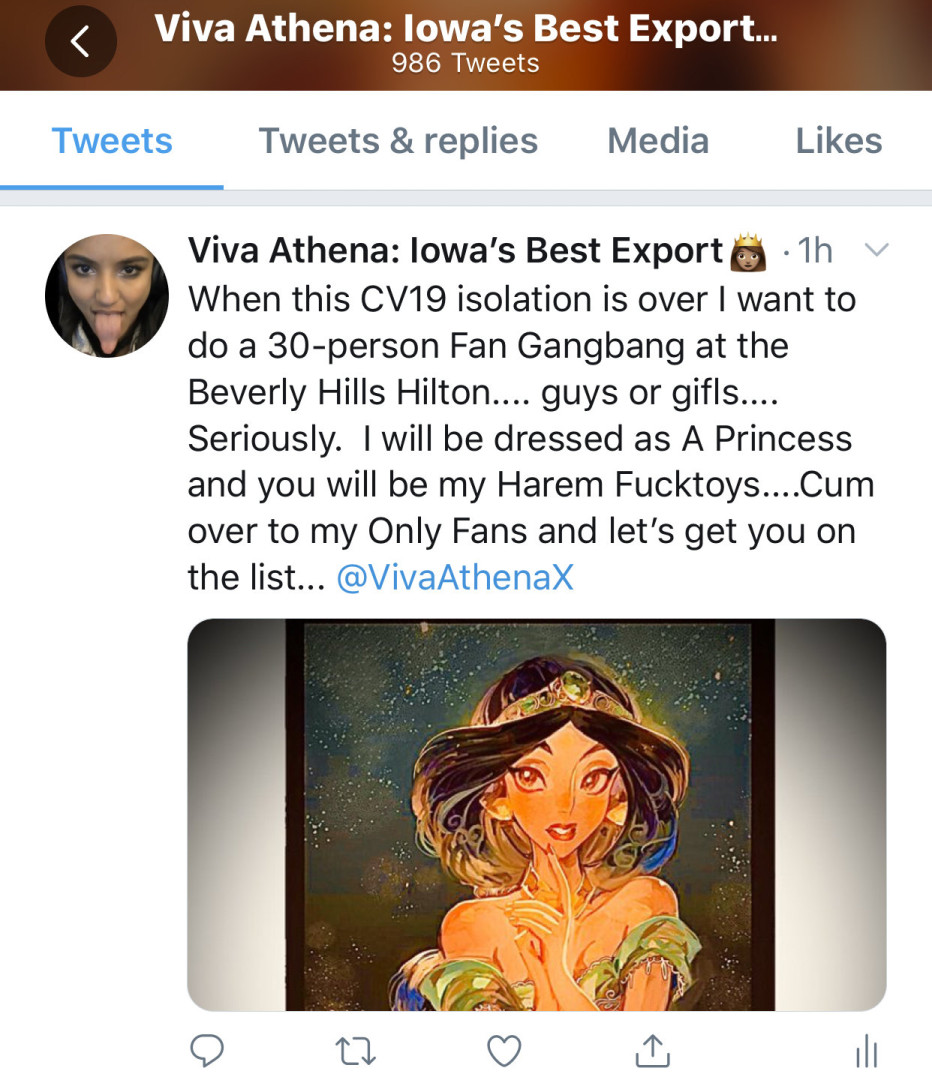Tap the 986 Tweets count subtitle
Image resolution: width=932 pixels, height=1080 pixels.
point(465,64)
